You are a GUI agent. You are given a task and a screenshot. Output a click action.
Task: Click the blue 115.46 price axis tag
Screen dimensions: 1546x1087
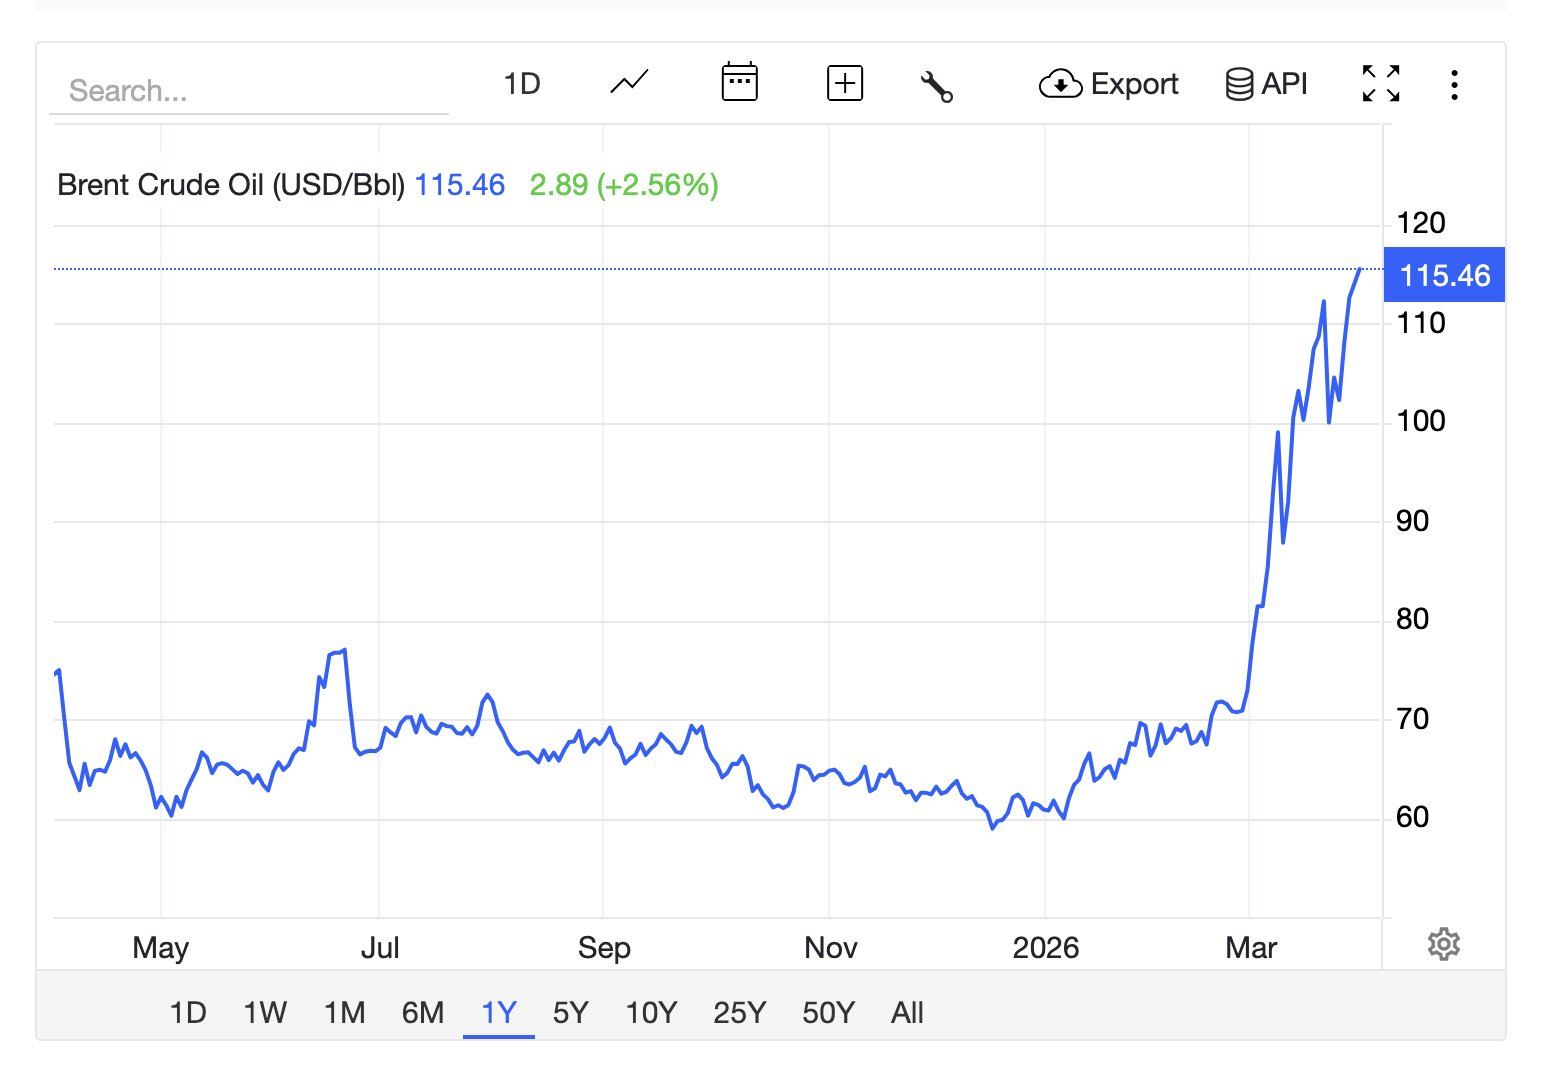tap(1444, 275)
